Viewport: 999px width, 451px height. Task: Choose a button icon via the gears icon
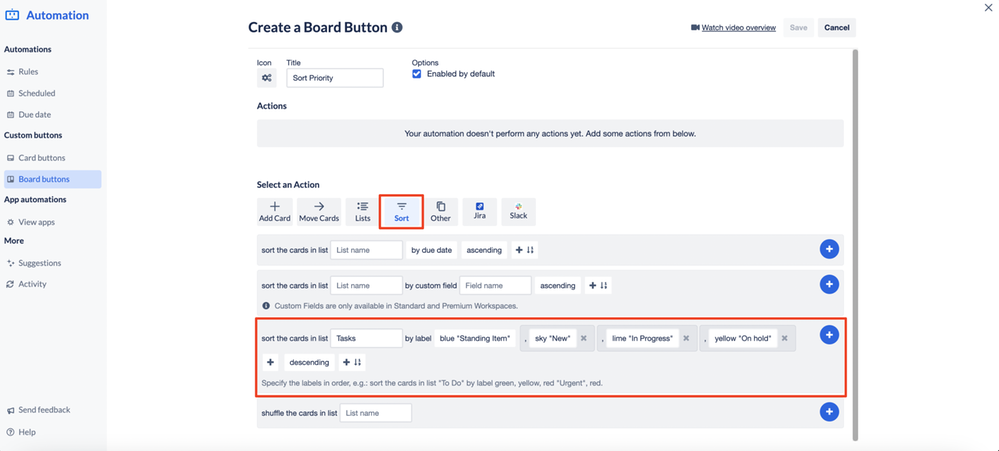pos(267,78)
